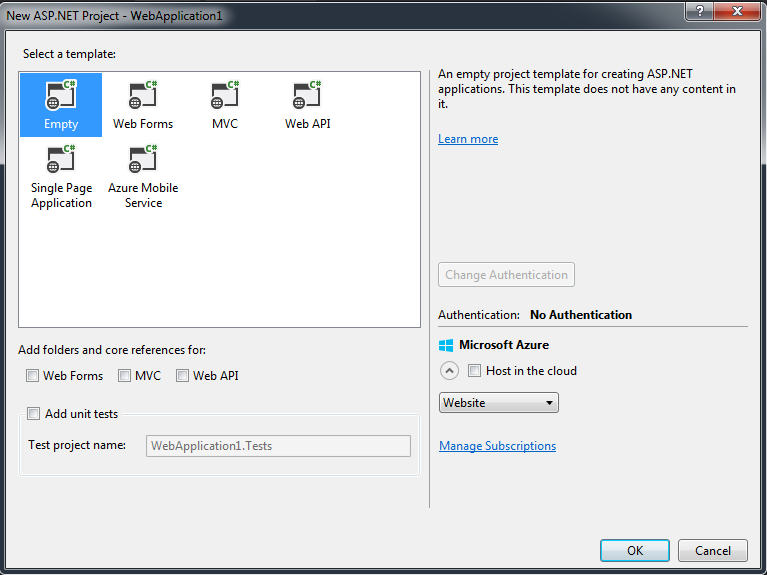The image size is (767, 575).
Task: Collapse the Microsoft Azure section chevron
Action: click(x=449, y=371)
